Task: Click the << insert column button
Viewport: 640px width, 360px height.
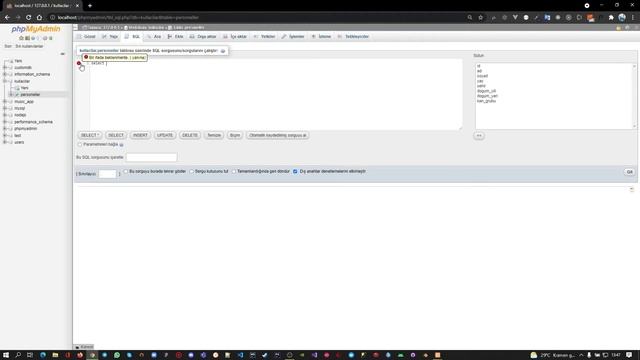Action: (x=479, y=136)
